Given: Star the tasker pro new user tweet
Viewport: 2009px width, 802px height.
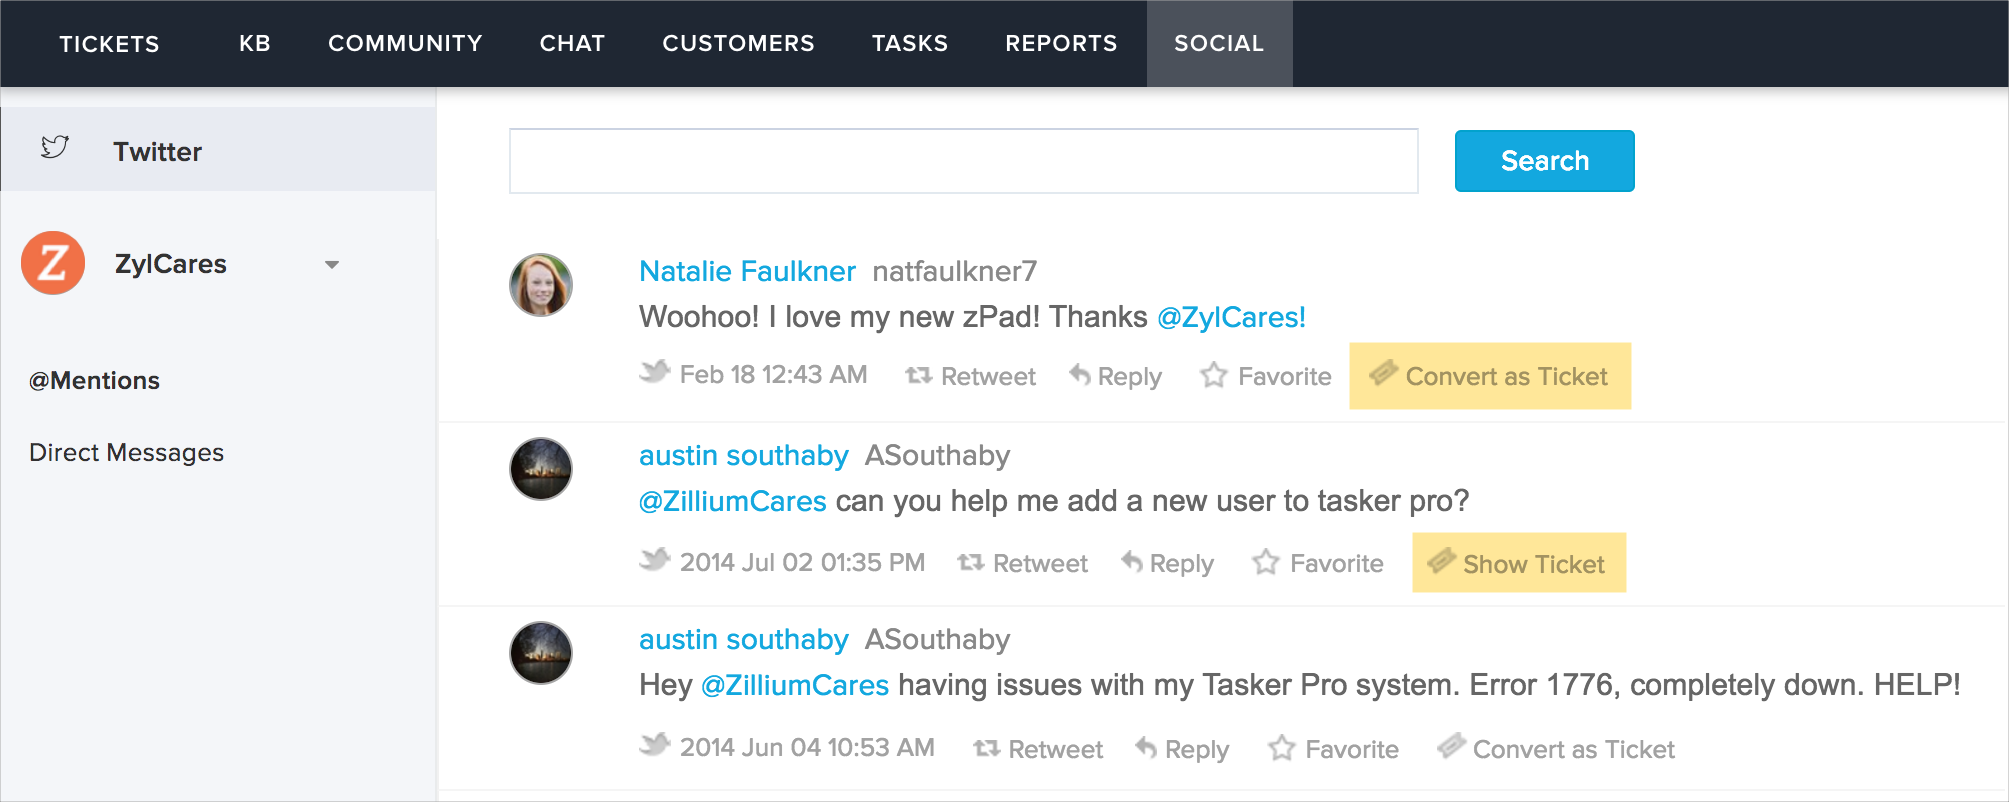Looking at the screenshot, I should tap(1266, 563).
